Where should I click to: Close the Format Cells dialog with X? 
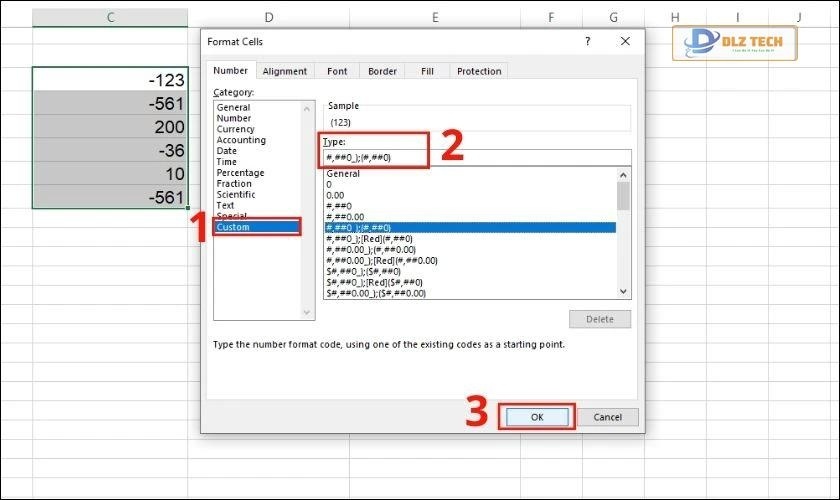point(625,42)
